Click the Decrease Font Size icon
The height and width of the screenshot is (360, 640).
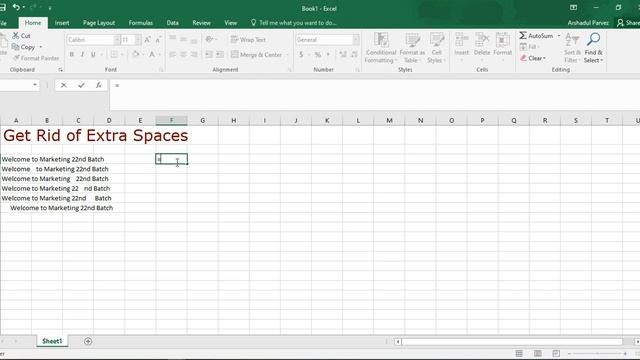point(158,40)
